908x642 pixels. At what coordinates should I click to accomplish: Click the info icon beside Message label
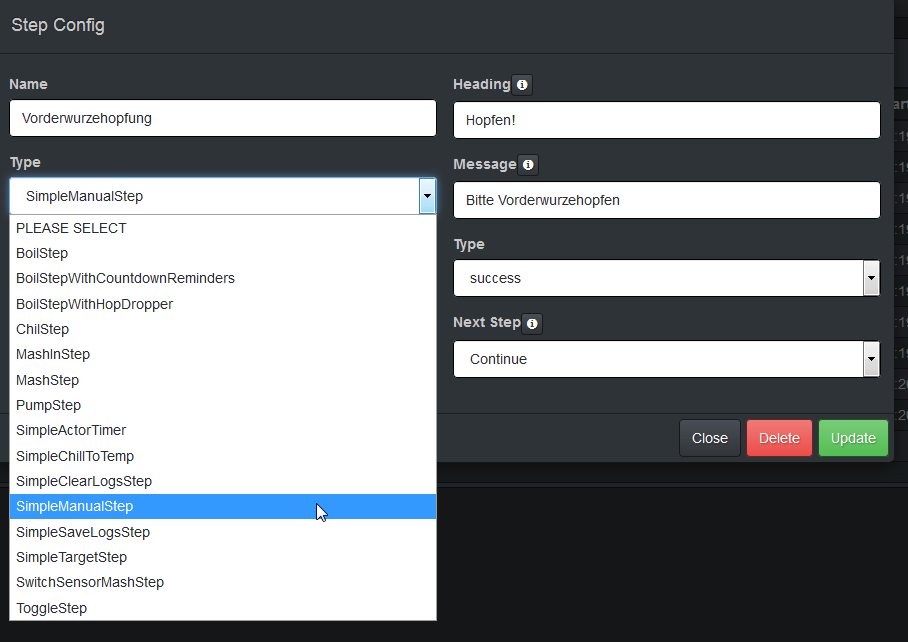528,165
